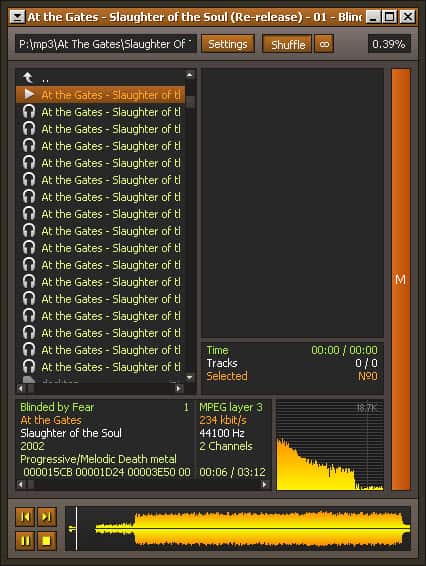Click the artist text At the Gates in the track info panel
426x566 pixels.
pos(51,420)
